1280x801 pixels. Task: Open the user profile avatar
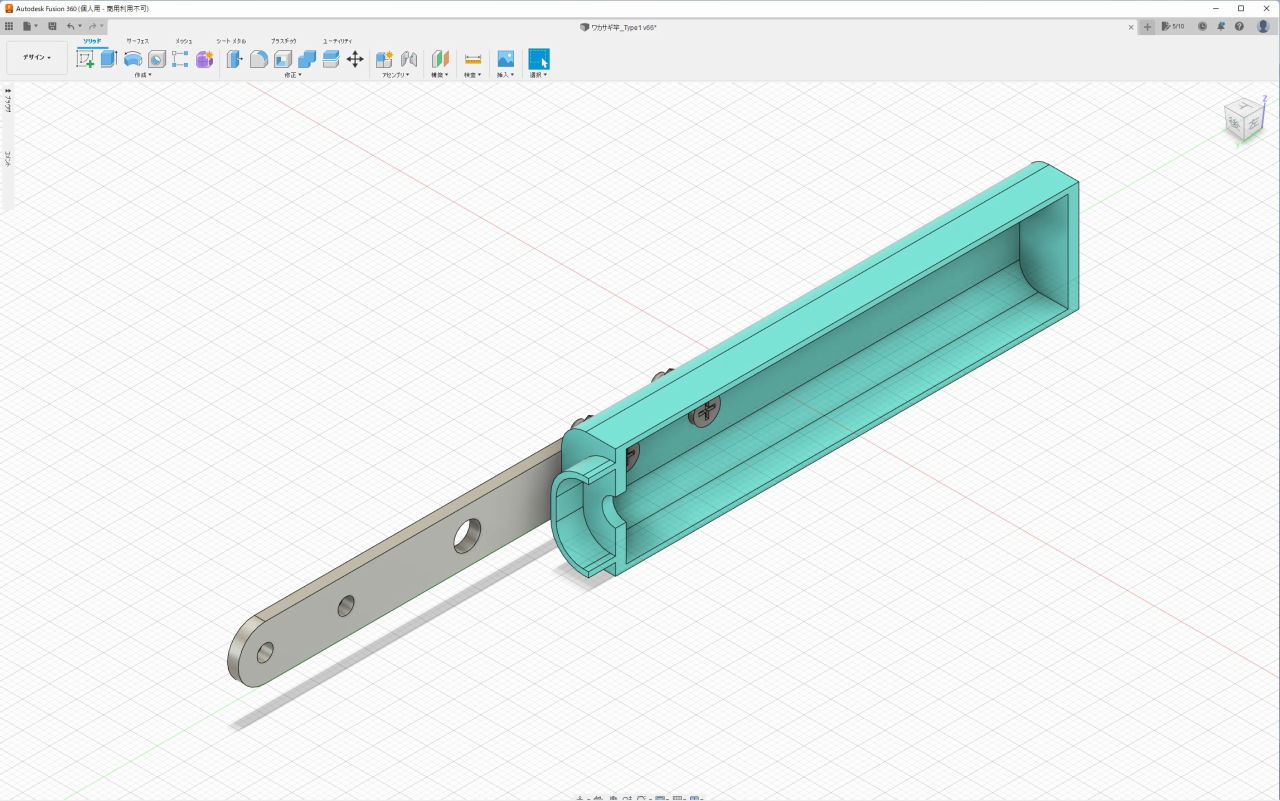point(1263,27)
